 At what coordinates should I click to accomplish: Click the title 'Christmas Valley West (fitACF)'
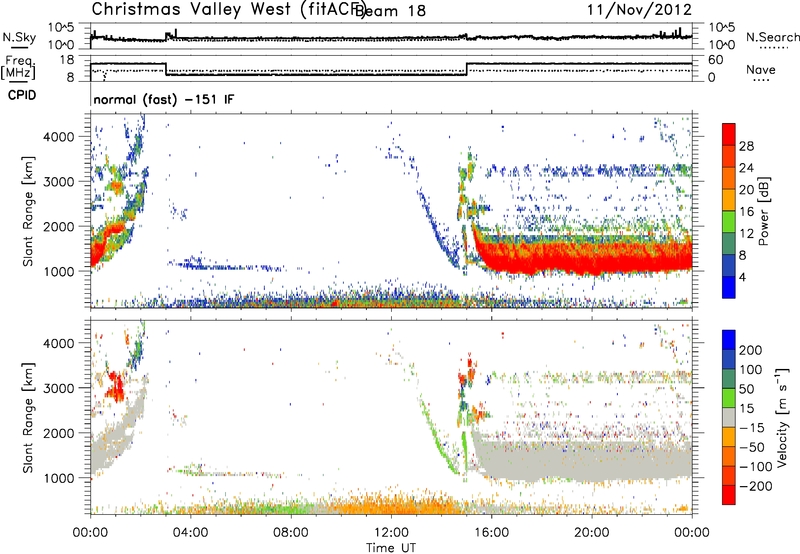228,9
